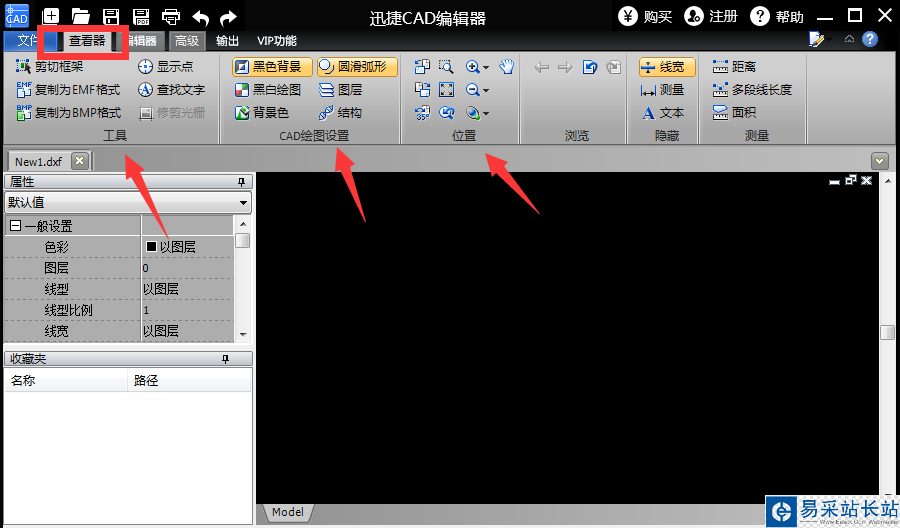
Task: Collapse the ribbon with the up chevron
Action: [849, 39]
